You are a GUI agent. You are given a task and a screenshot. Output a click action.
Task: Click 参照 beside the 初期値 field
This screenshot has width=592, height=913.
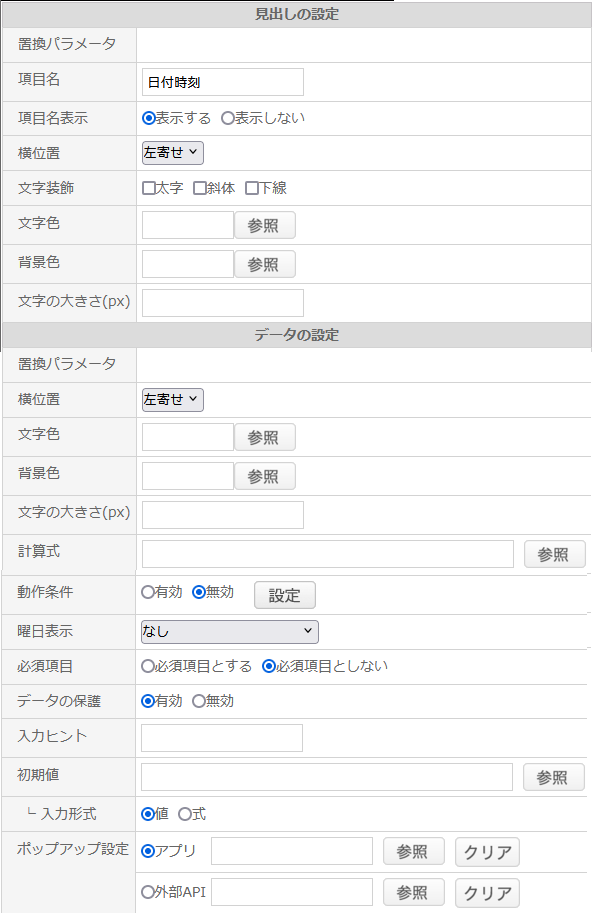pos(554,777)
